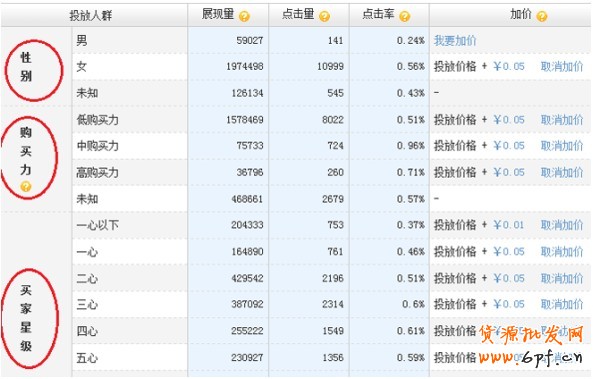Cancel the markup for 女 row
This screenshot has height=379, width=593.
(x=562, y=67)
